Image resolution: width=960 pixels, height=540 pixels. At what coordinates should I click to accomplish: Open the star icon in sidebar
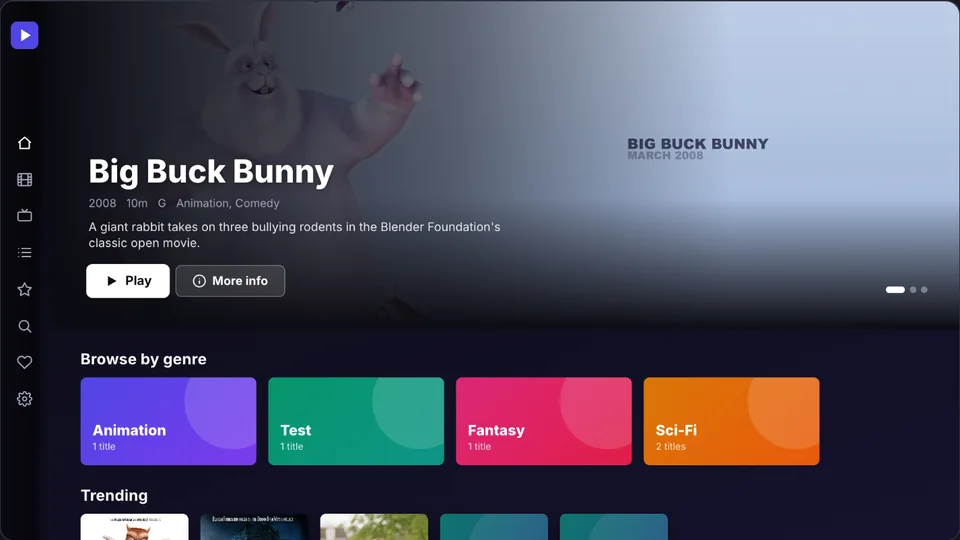24,289
